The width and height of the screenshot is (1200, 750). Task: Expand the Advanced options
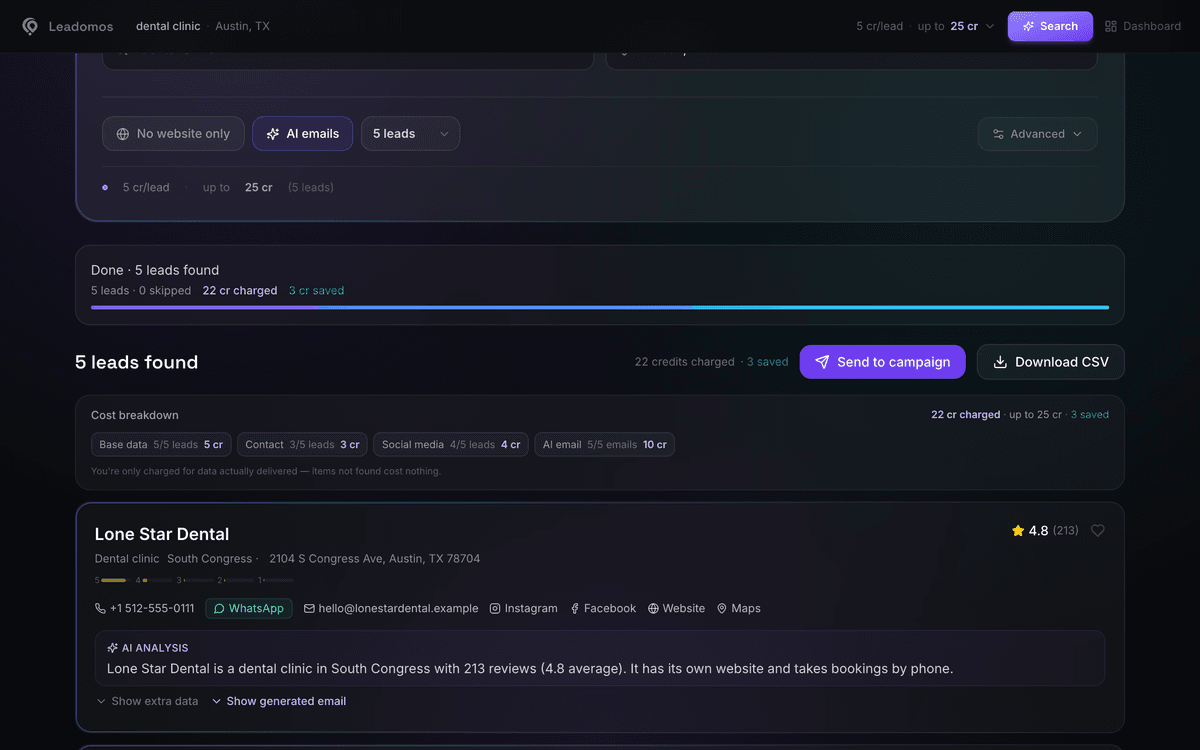tap(1037, 134)
